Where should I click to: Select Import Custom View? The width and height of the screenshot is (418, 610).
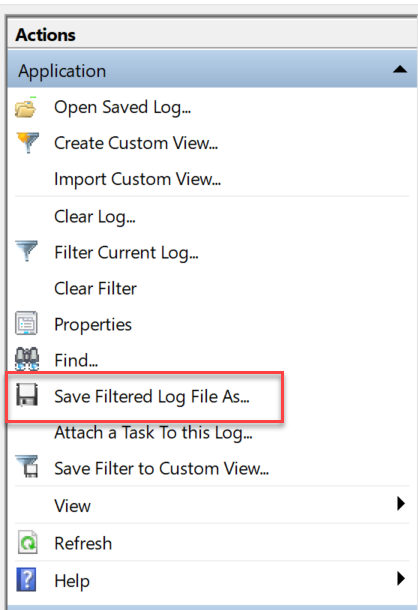pos(137,180)
